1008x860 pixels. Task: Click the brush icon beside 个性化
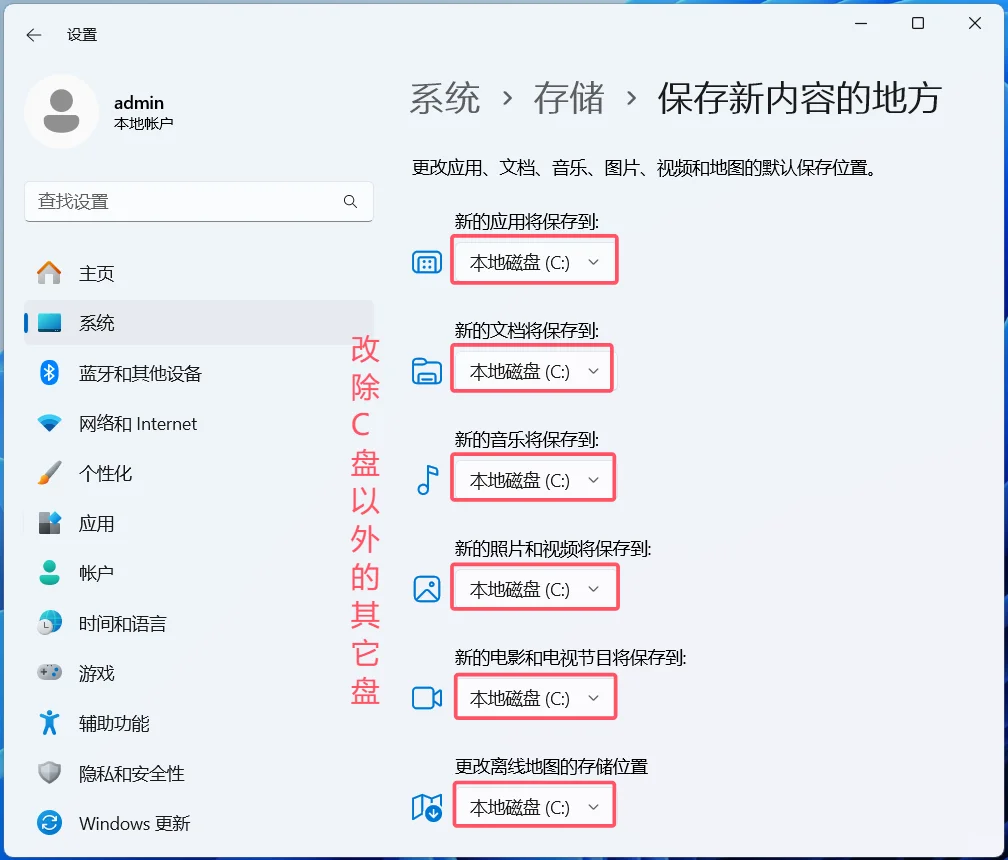[x=50, y=473]
